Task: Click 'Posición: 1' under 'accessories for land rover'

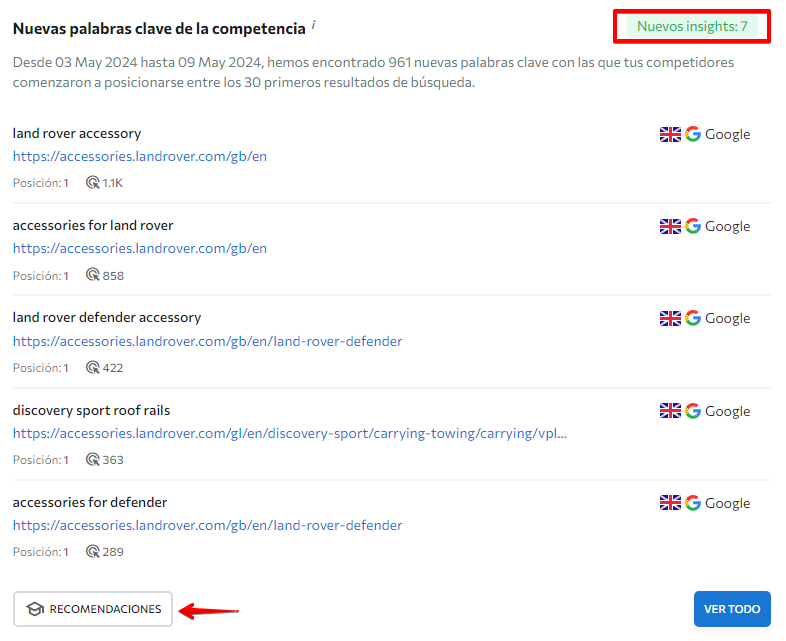Action: [41, 276]
